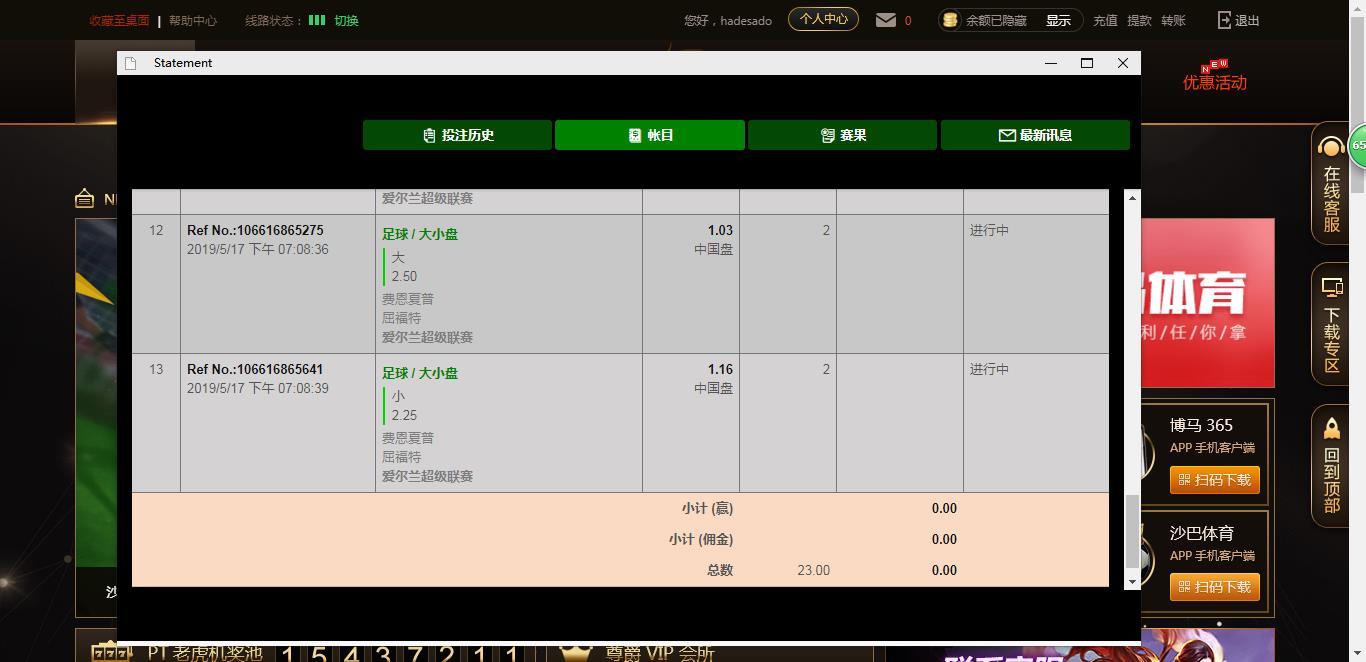Show the hidden balance with 显示 toggle

(1058, 20)
